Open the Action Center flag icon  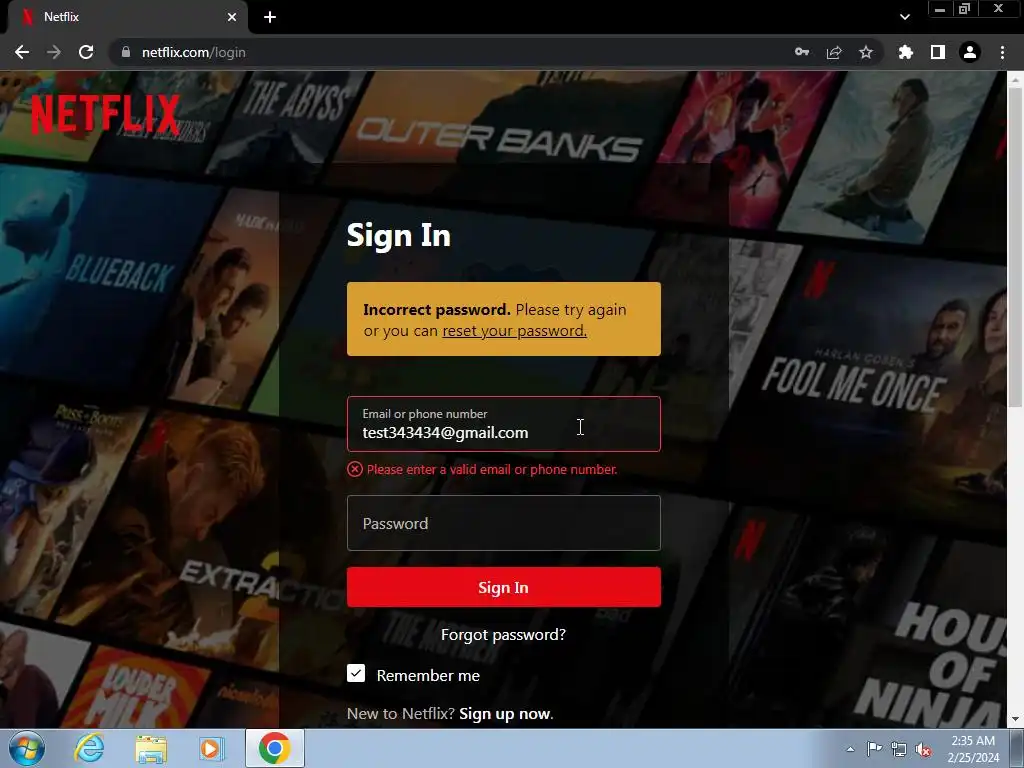coord(874,748)
